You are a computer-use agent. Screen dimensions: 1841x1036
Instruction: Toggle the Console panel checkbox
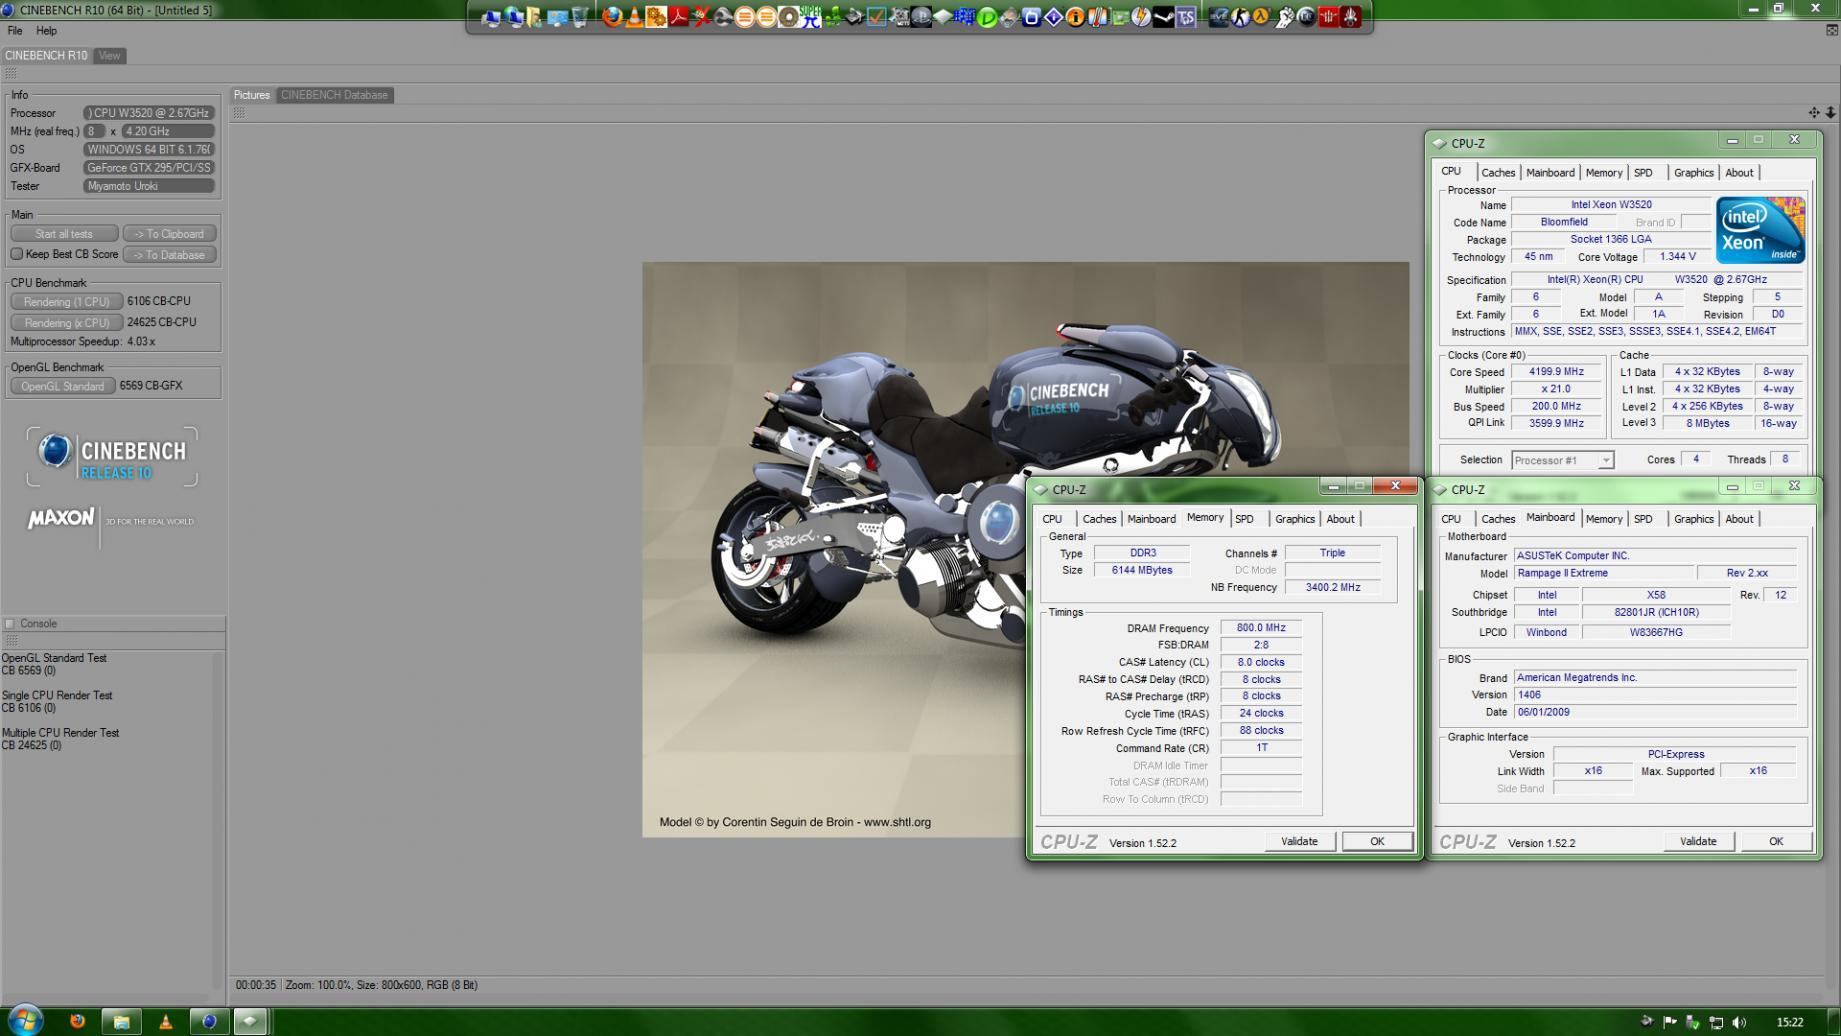[x=10, y=623]
